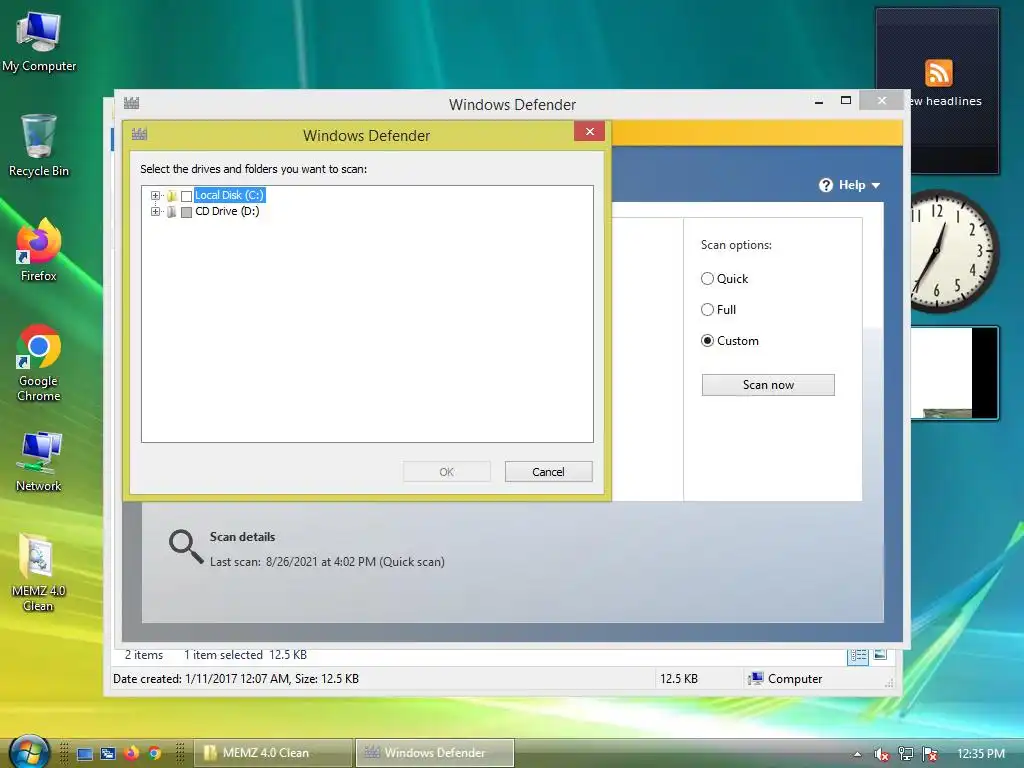1024x768 pixels.
Task: Close the drive selection dialog
Action: pos(590,131)
